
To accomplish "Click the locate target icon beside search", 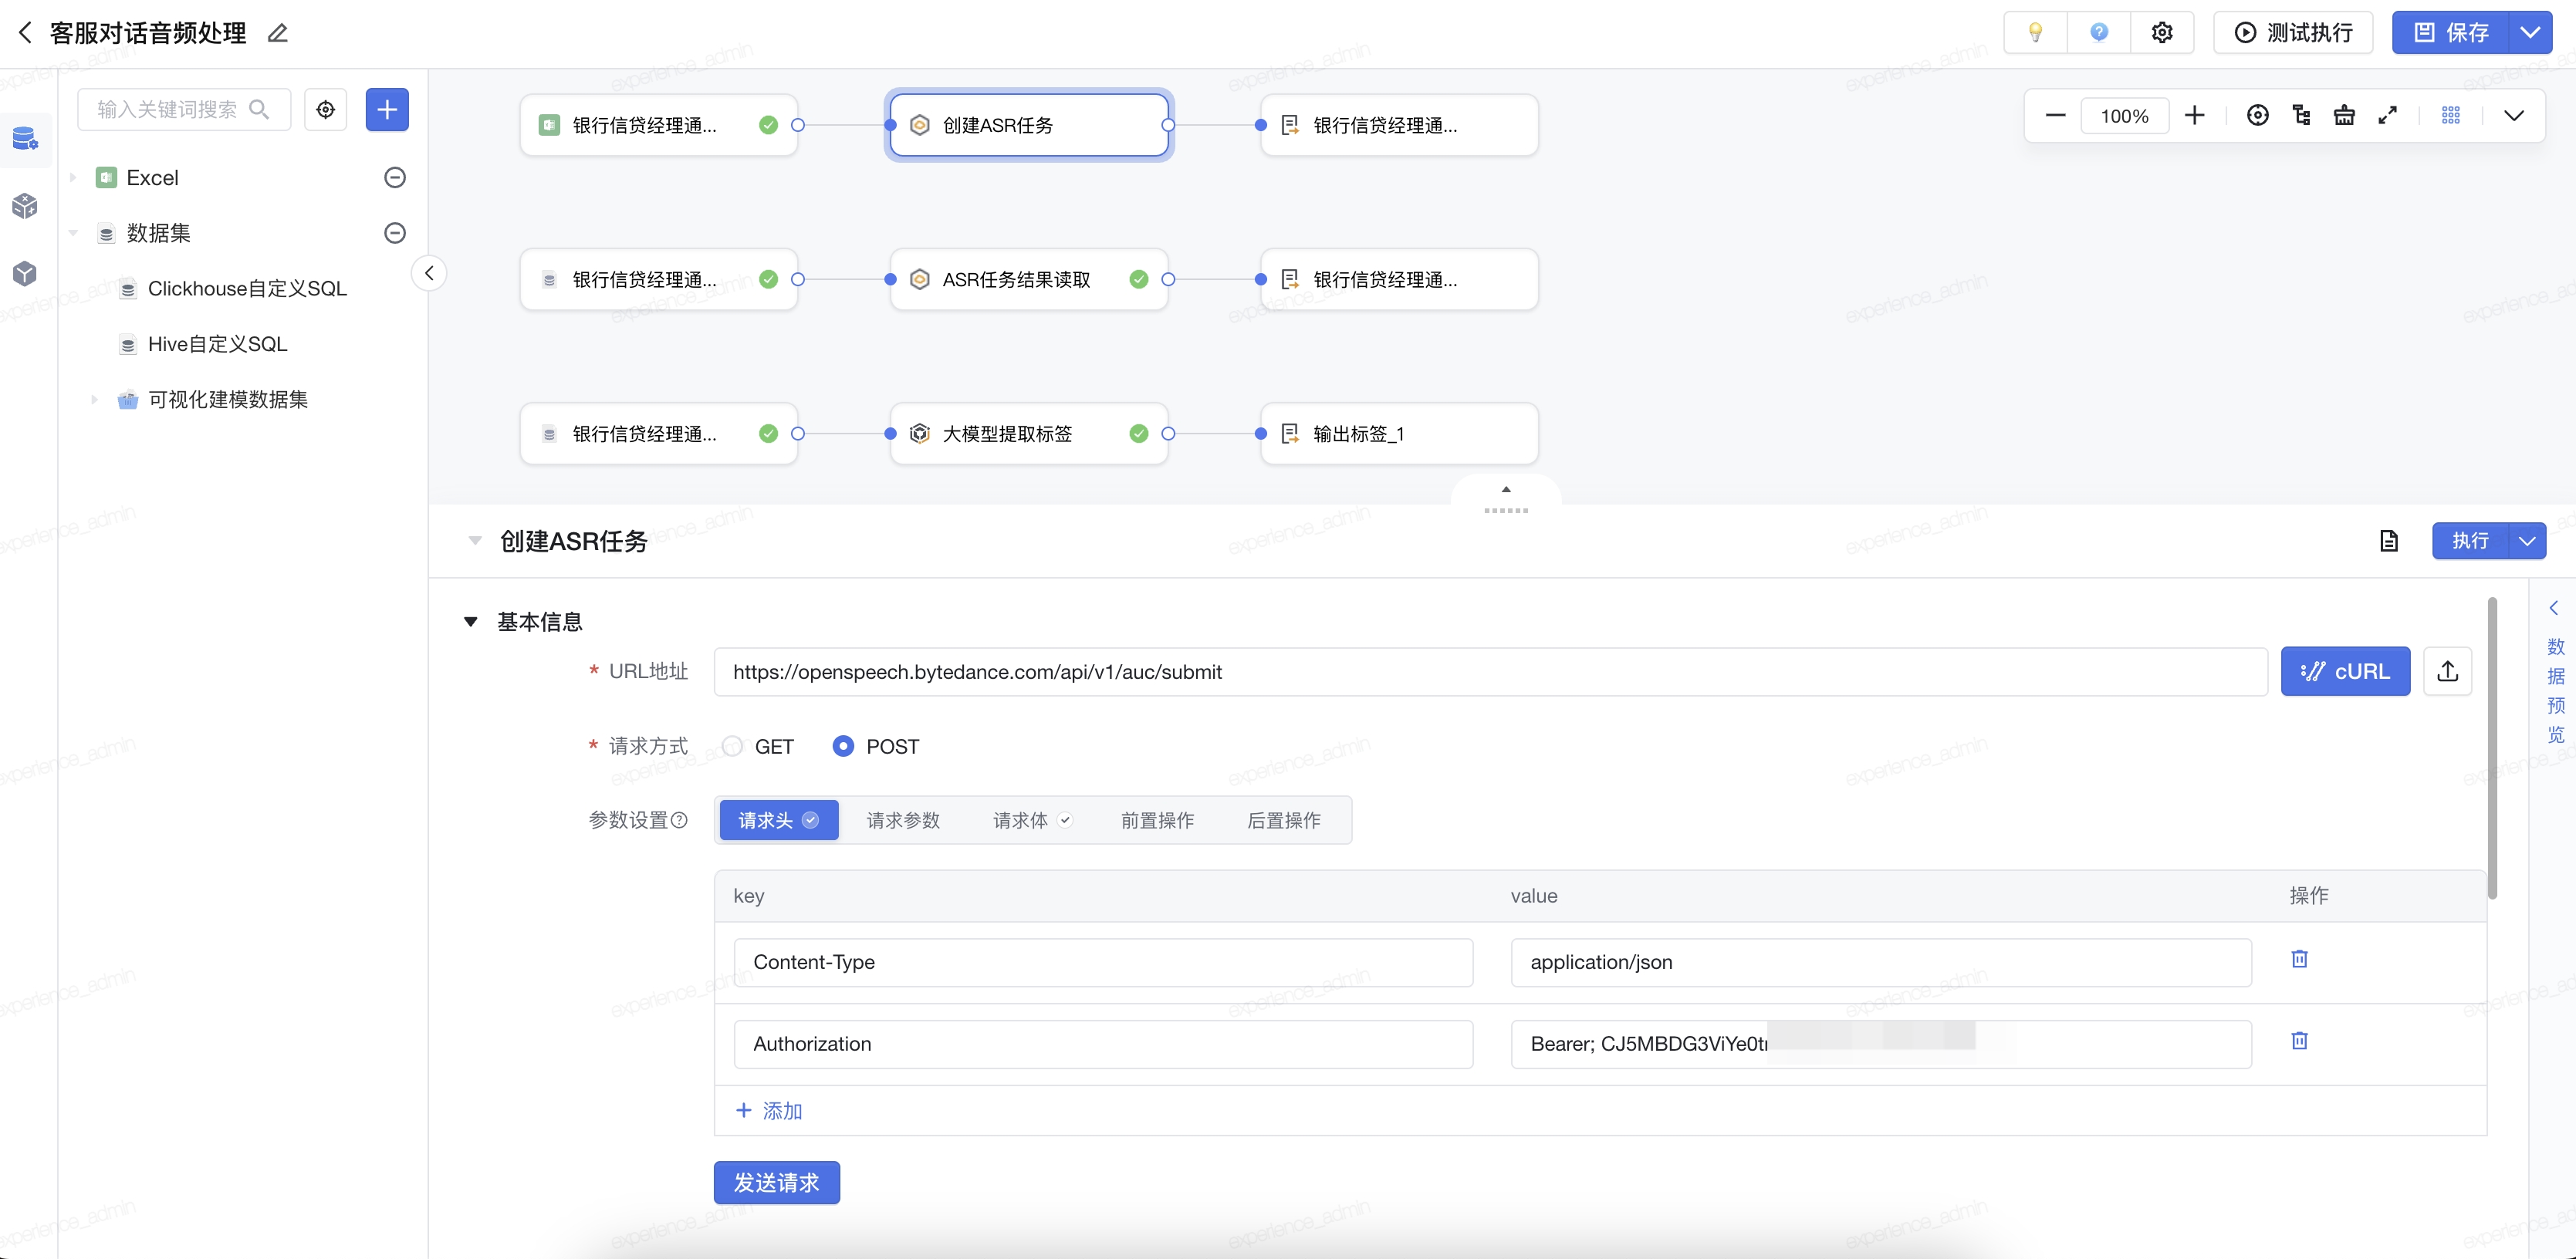I will 326,109.
